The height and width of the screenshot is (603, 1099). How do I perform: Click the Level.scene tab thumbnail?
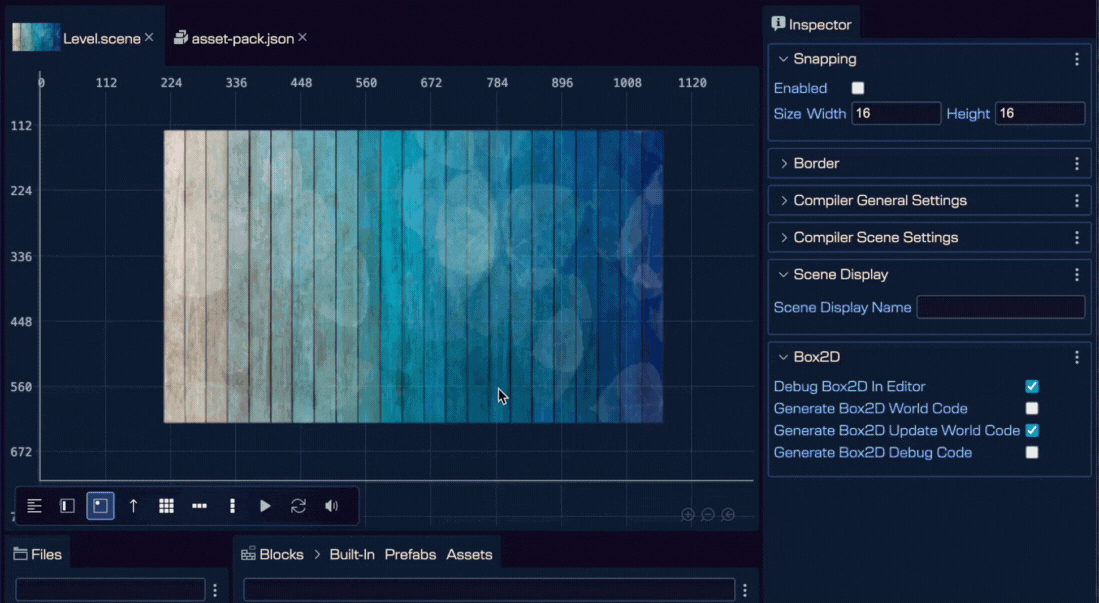click(x=36, y=37)
